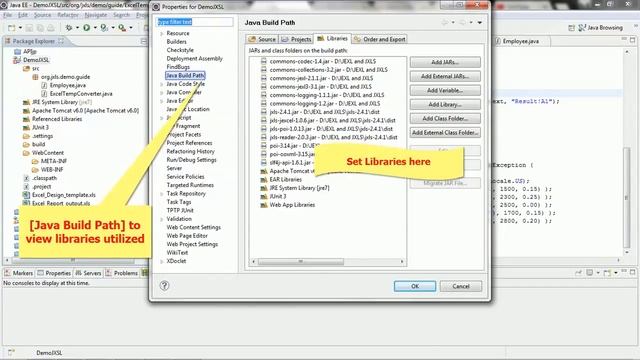Open dropdown arrow next to External Tools icon
The image size is (640, 360).
131,28
